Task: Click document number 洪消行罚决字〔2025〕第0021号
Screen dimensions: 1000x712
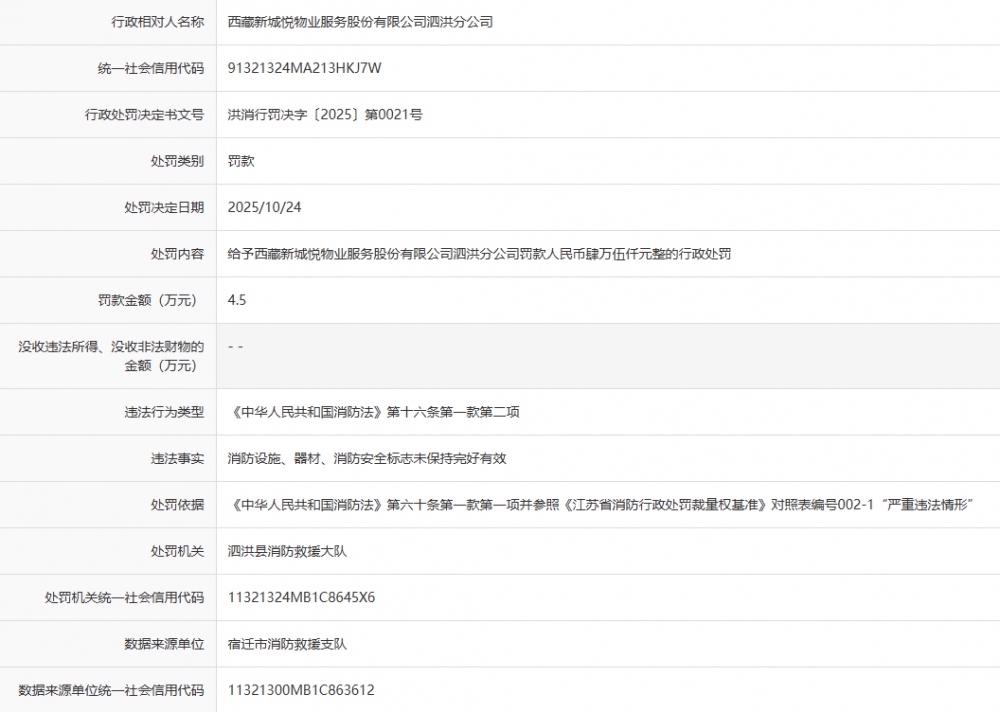Action: point(325,115)
